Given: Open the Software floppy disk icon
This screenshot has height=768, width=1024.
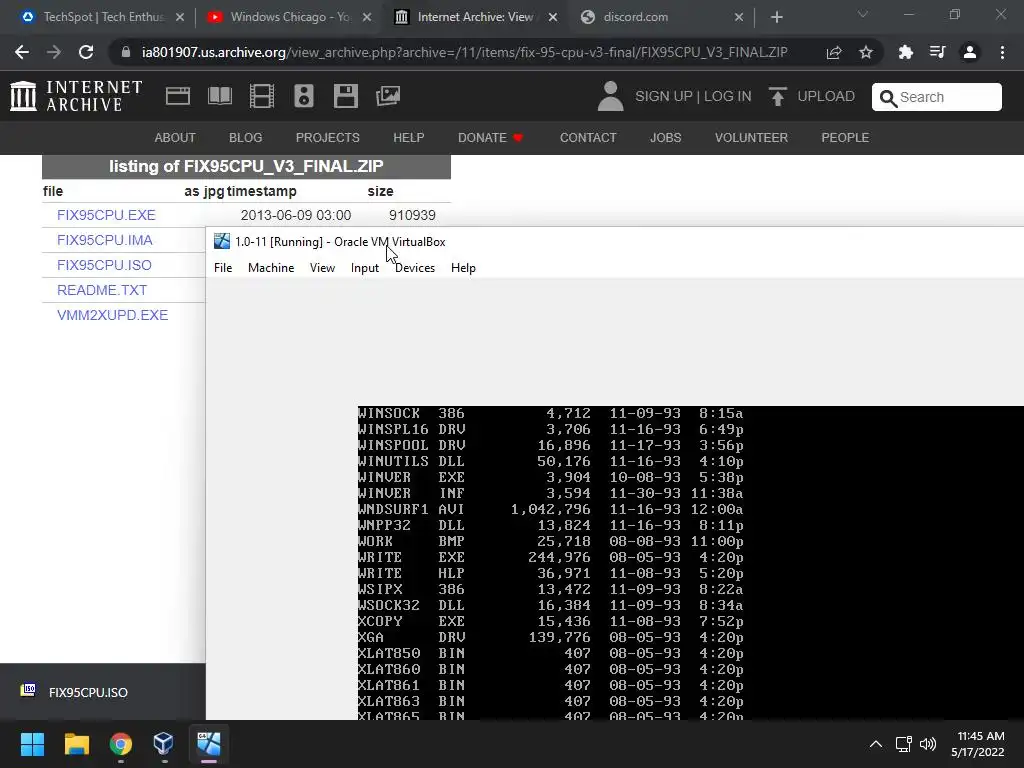Looking at the screenshot, I should [x=345, y=96].
